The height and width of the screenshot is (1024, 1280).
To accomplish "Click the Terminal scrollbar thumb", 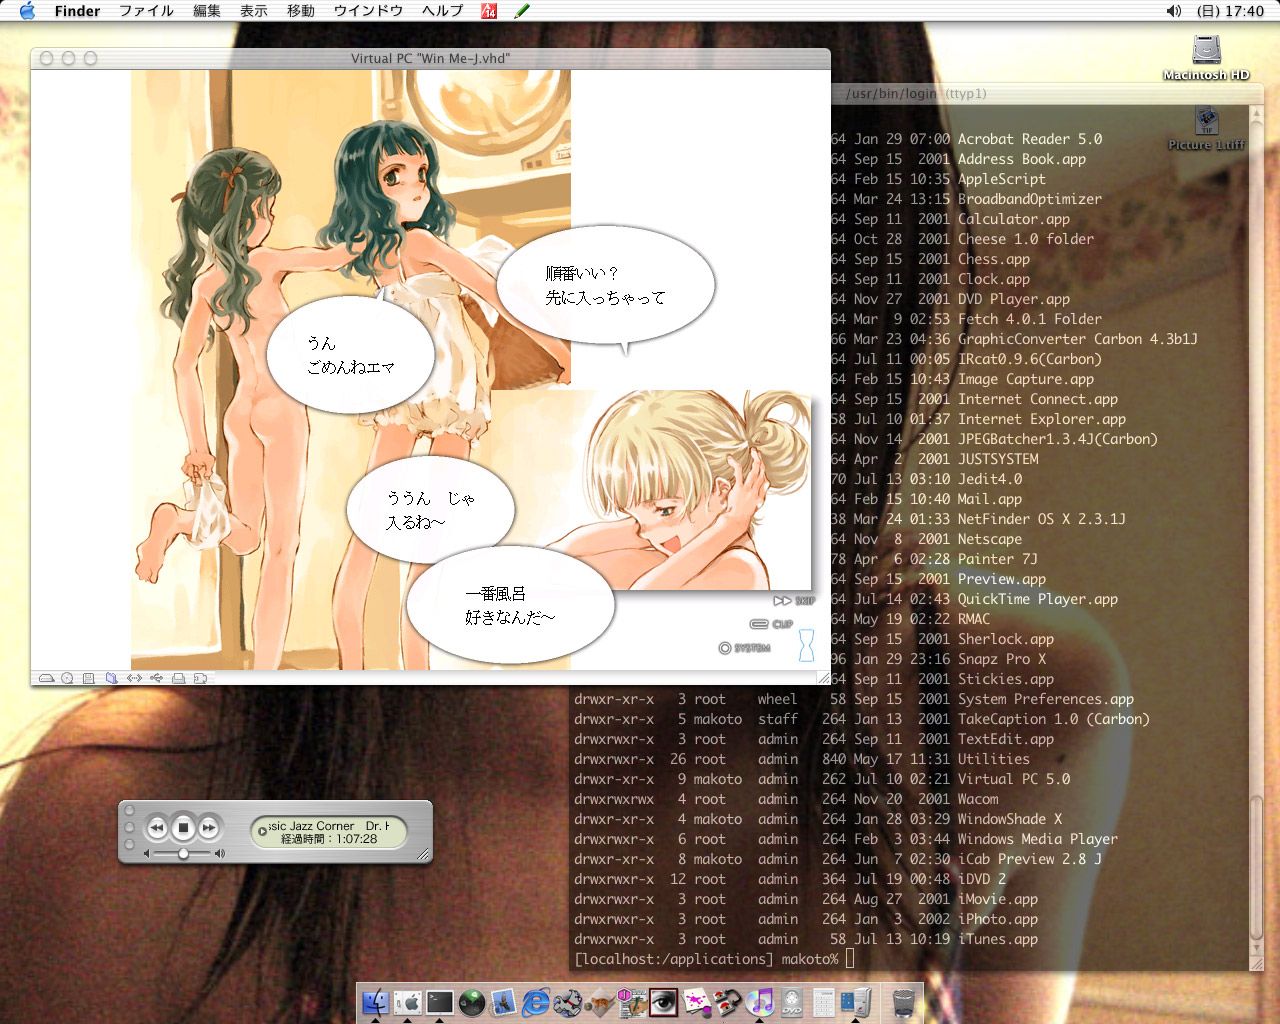I will [x=1257, y=868].
